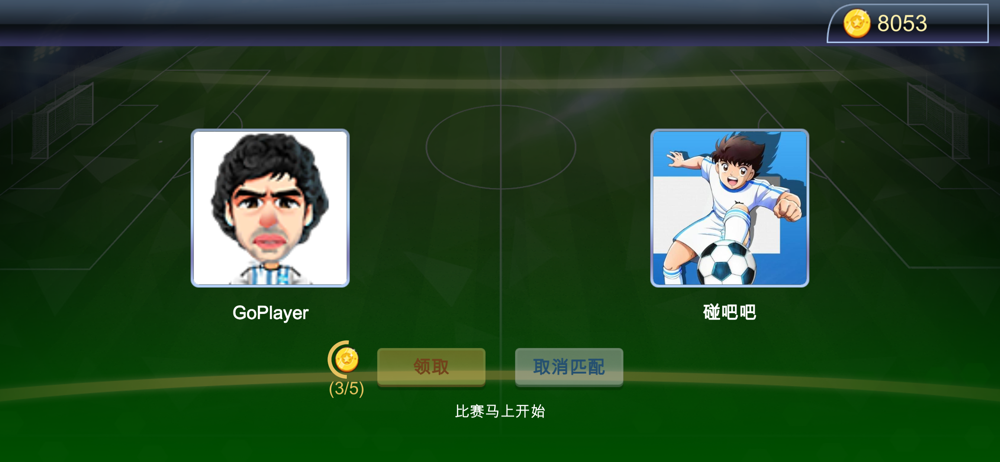The height and width of the screenshot is (462, 1000).
Task: Click the right goal net
Action: tap(938, 121)
